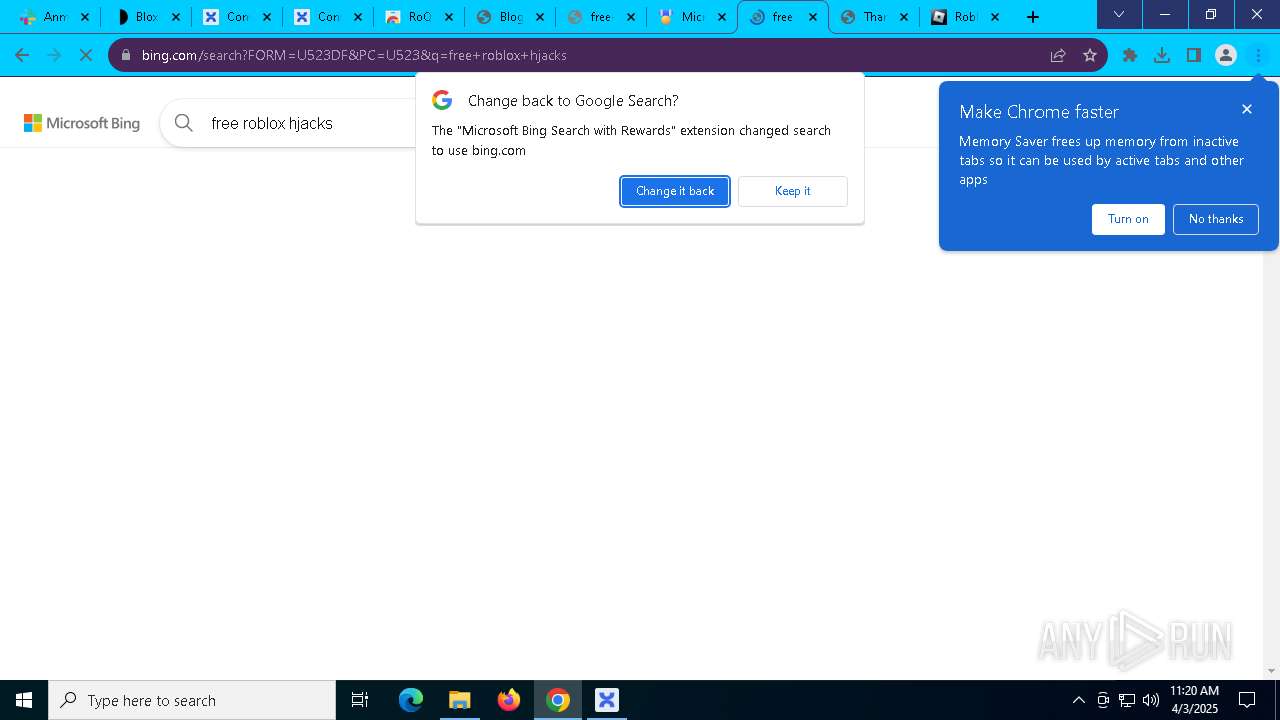The height and width of the screenshot is (720, 1280).
Task: Click the browser address bar URL
Action: pyautogui.click(x=354, y=55)
